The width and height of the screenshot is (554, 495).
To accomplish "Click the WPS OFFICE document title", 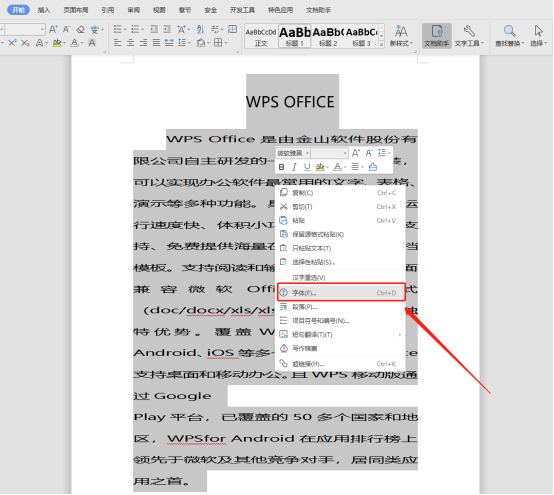I will (290, 102).
